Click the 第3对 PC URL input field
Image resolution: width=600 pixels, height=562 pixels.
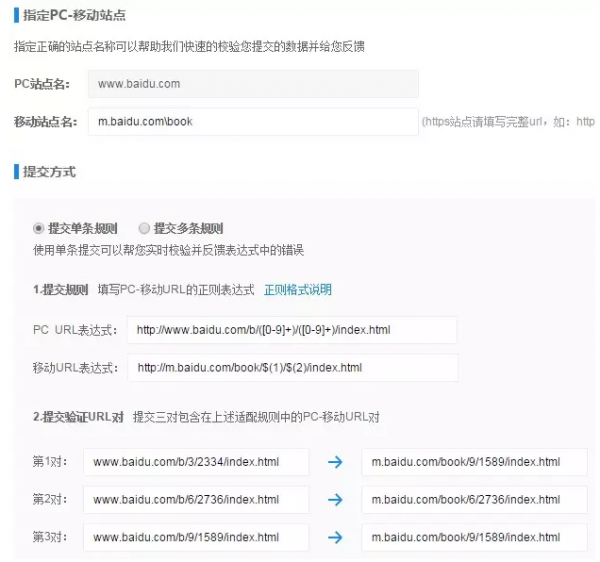click(x=196, y=537)
